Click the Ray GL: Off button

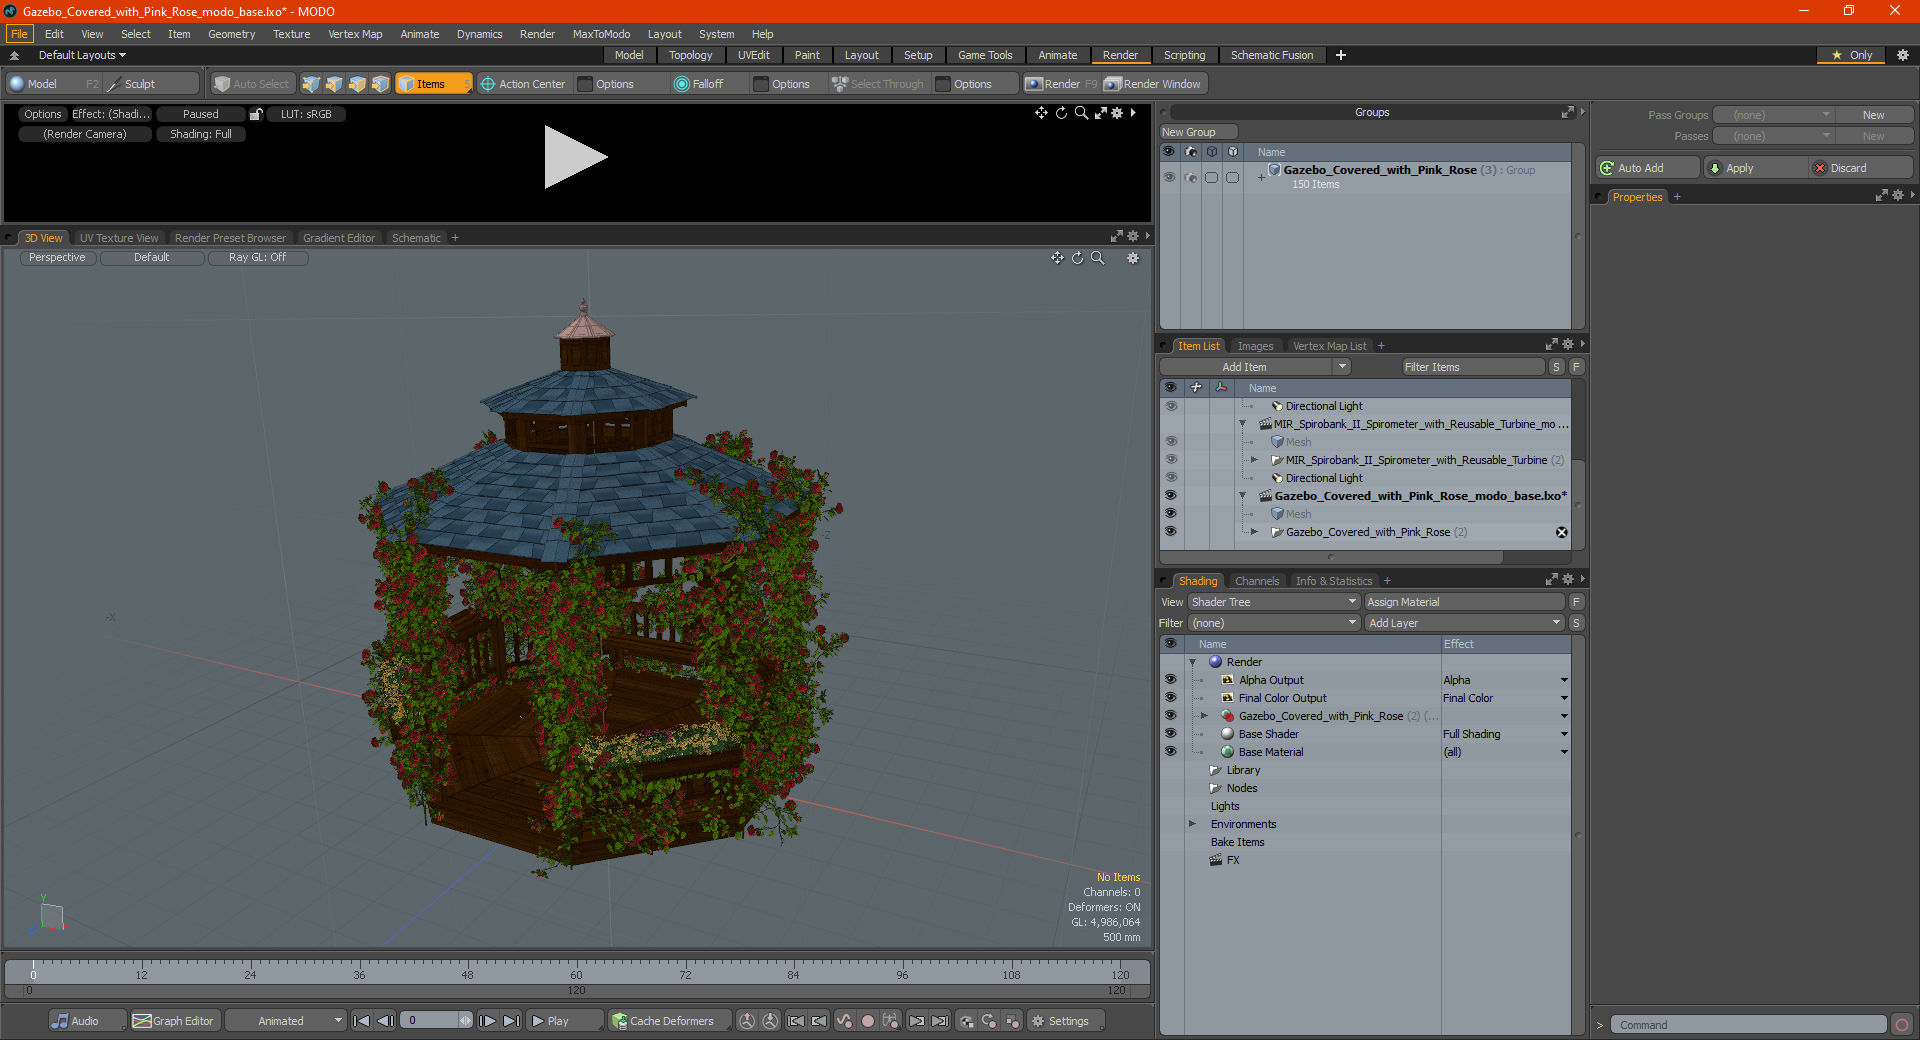pyautogui.click(x=257, y=258)
